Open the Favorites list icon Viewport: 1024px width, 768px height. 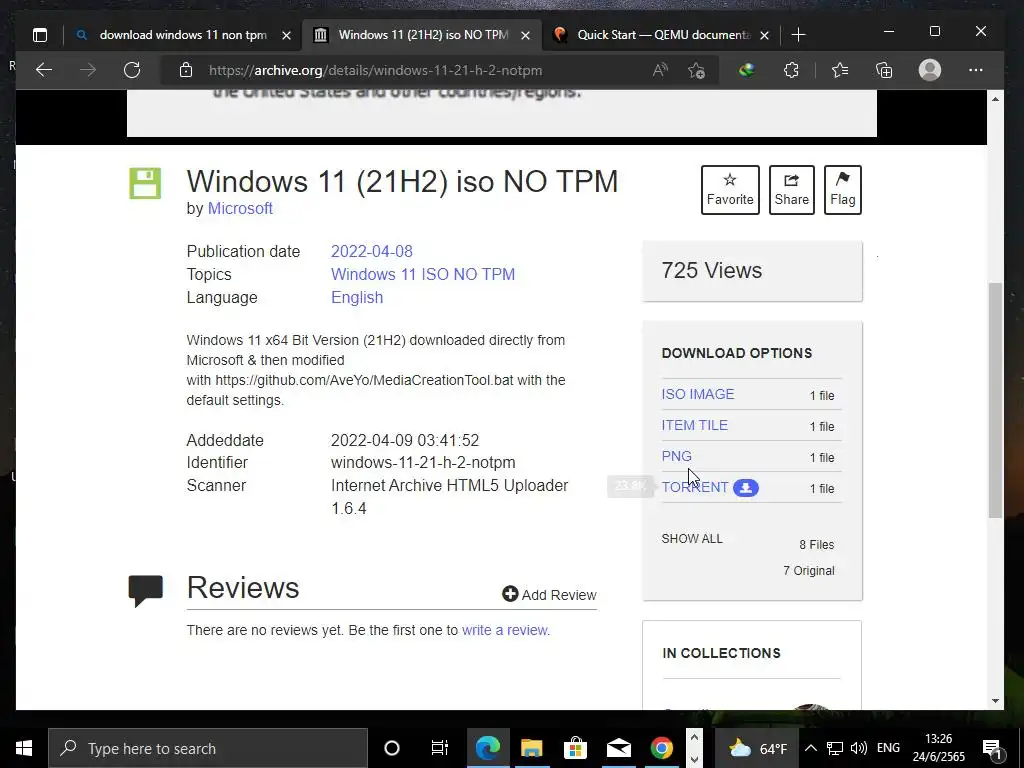click(840, 70)
